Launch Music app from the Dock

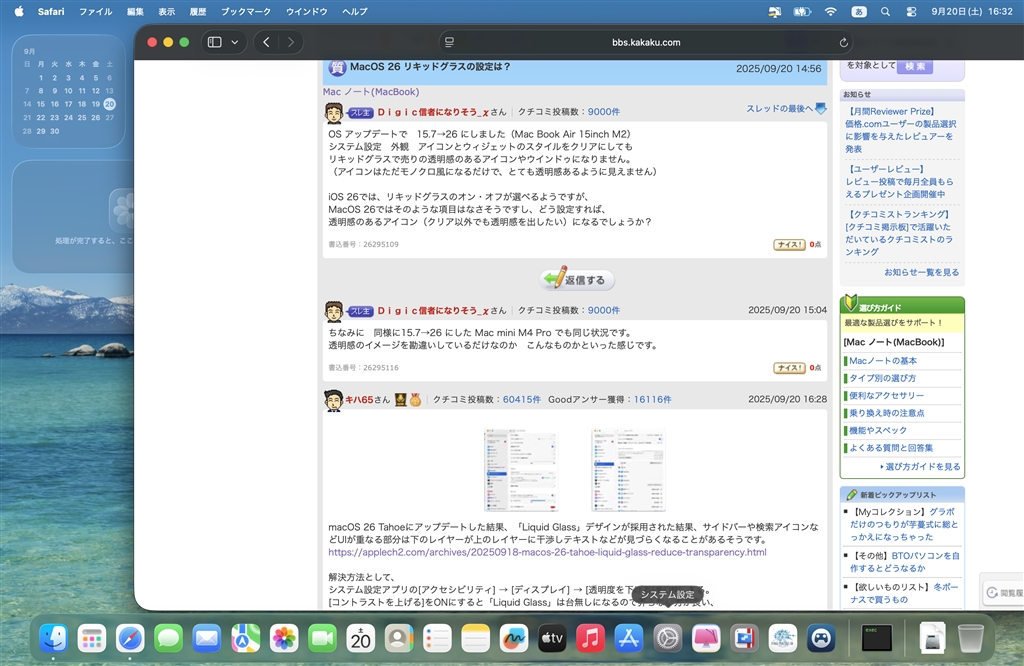(x=590, y=637)
